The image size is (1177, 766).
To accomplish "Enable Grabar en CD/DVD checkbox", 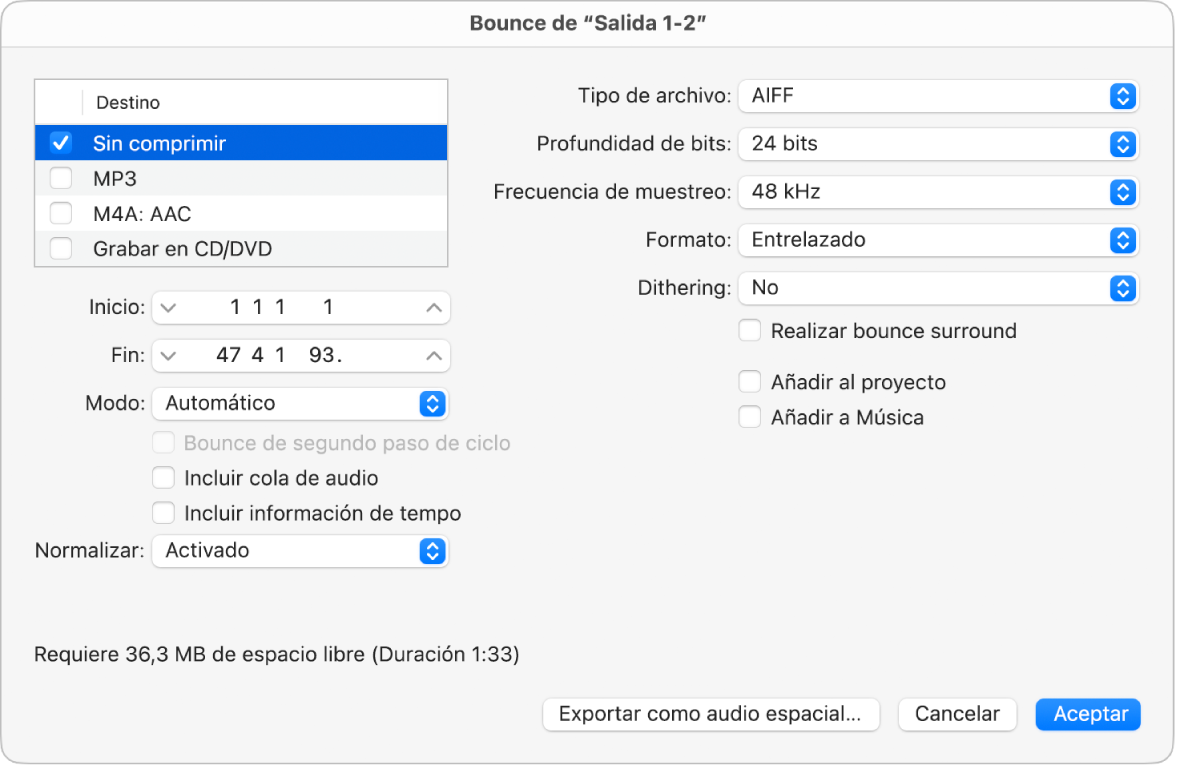I will 61,249.
